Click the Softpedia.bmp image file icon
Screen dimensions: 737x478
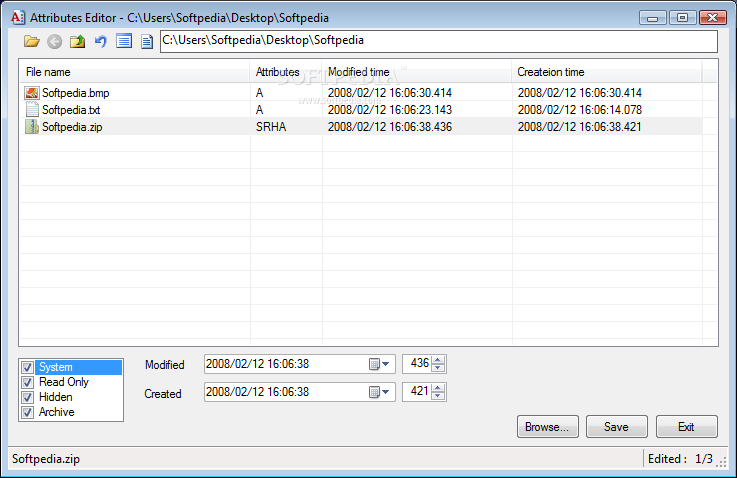(32, 93)
